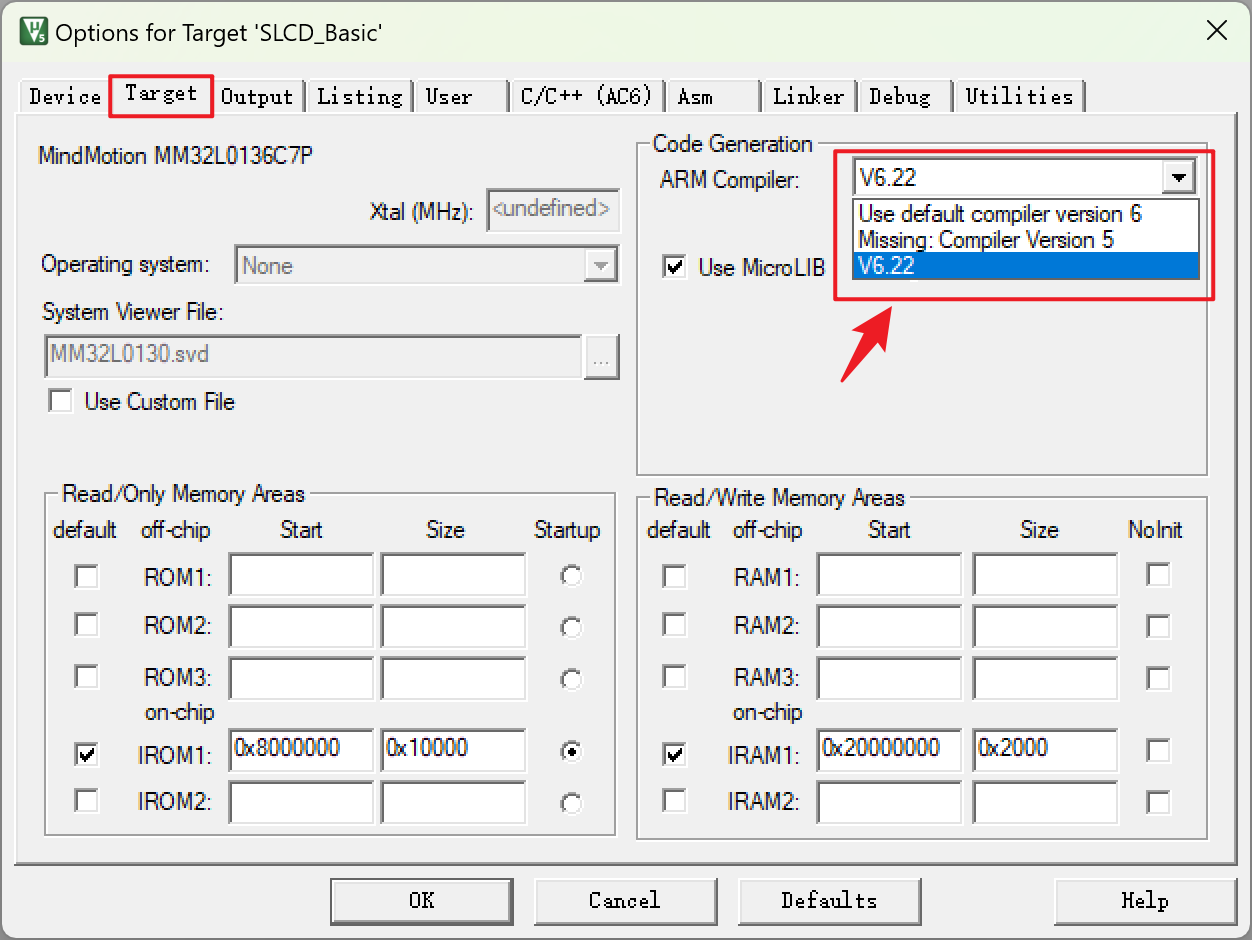Select the V6.22 compiler entry in list
The height and width of the screenshot is (940, 1252).
click(x=1000, y=266)
